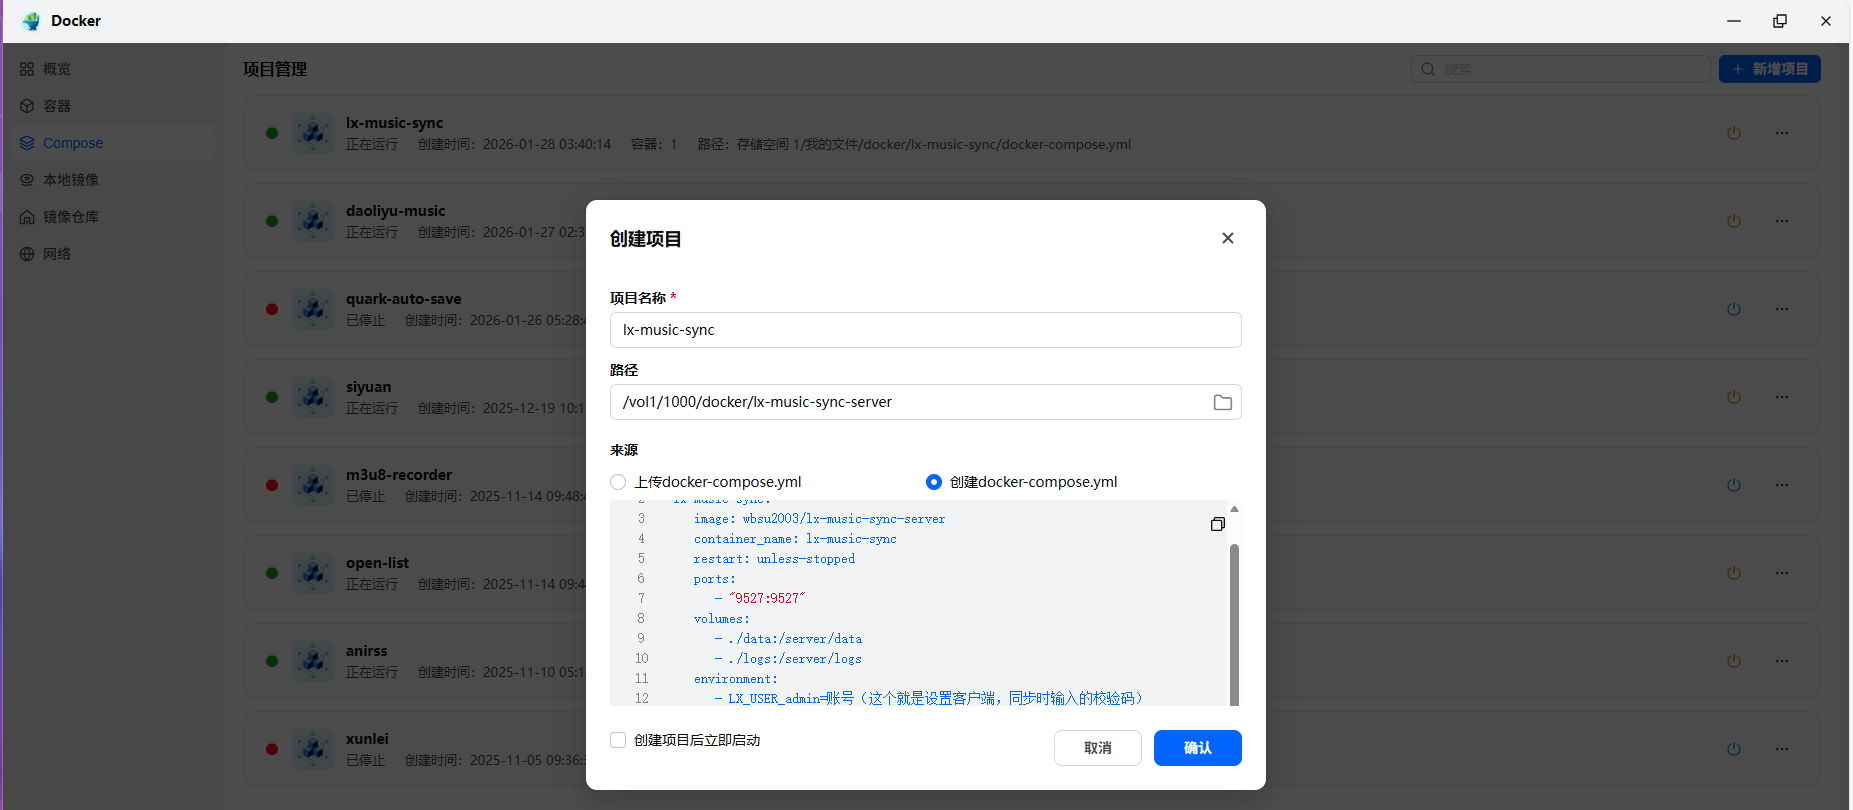This screenshot has width=1853, height=810.
Task: Click the 搜索 search field
Action: coord(1560,69)
